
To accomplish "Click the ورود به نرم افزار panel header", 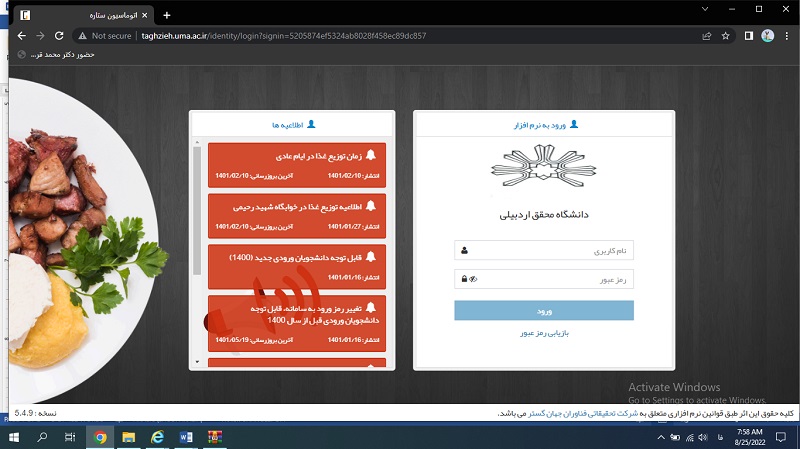I will coord(545,124).
